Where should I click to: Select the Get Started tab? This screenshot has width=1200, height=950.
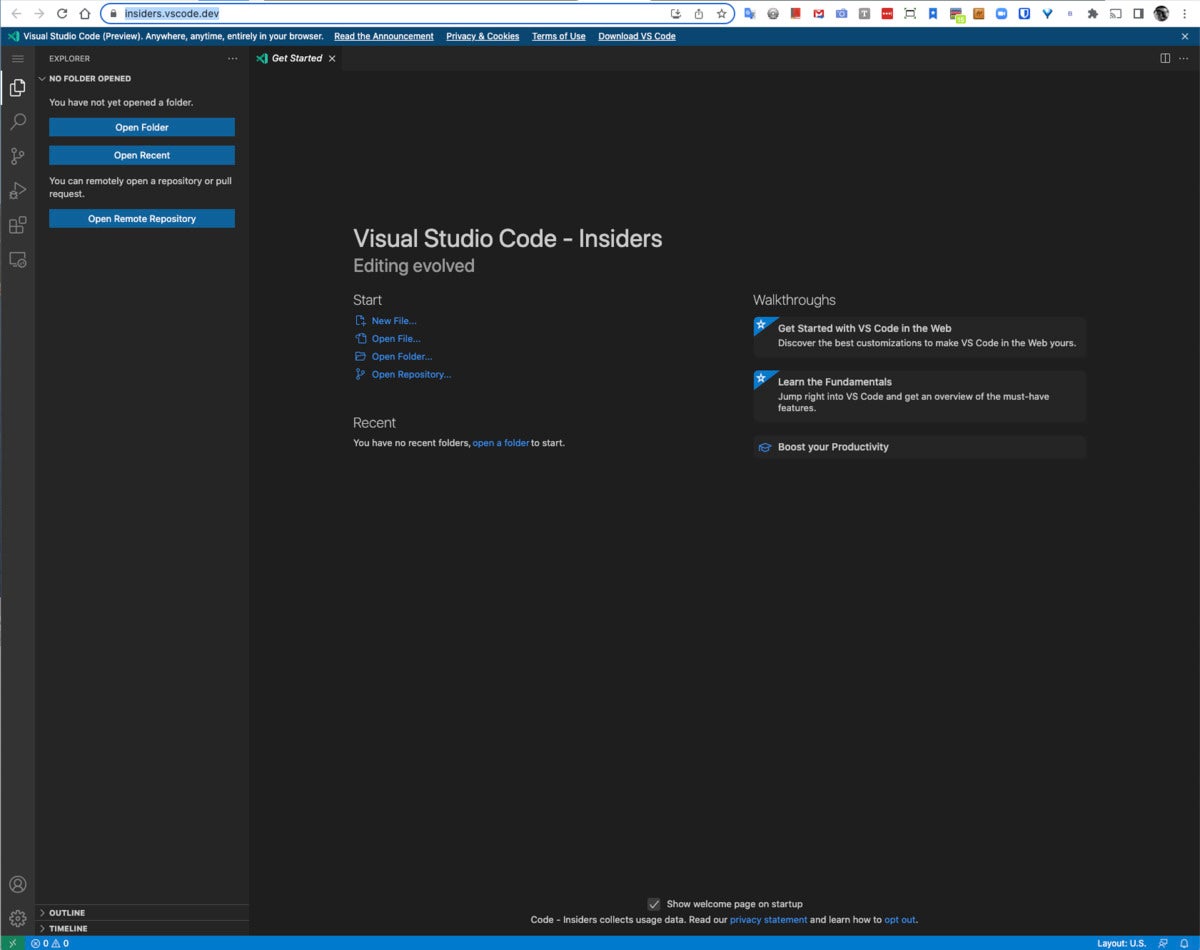click(297, 58)
